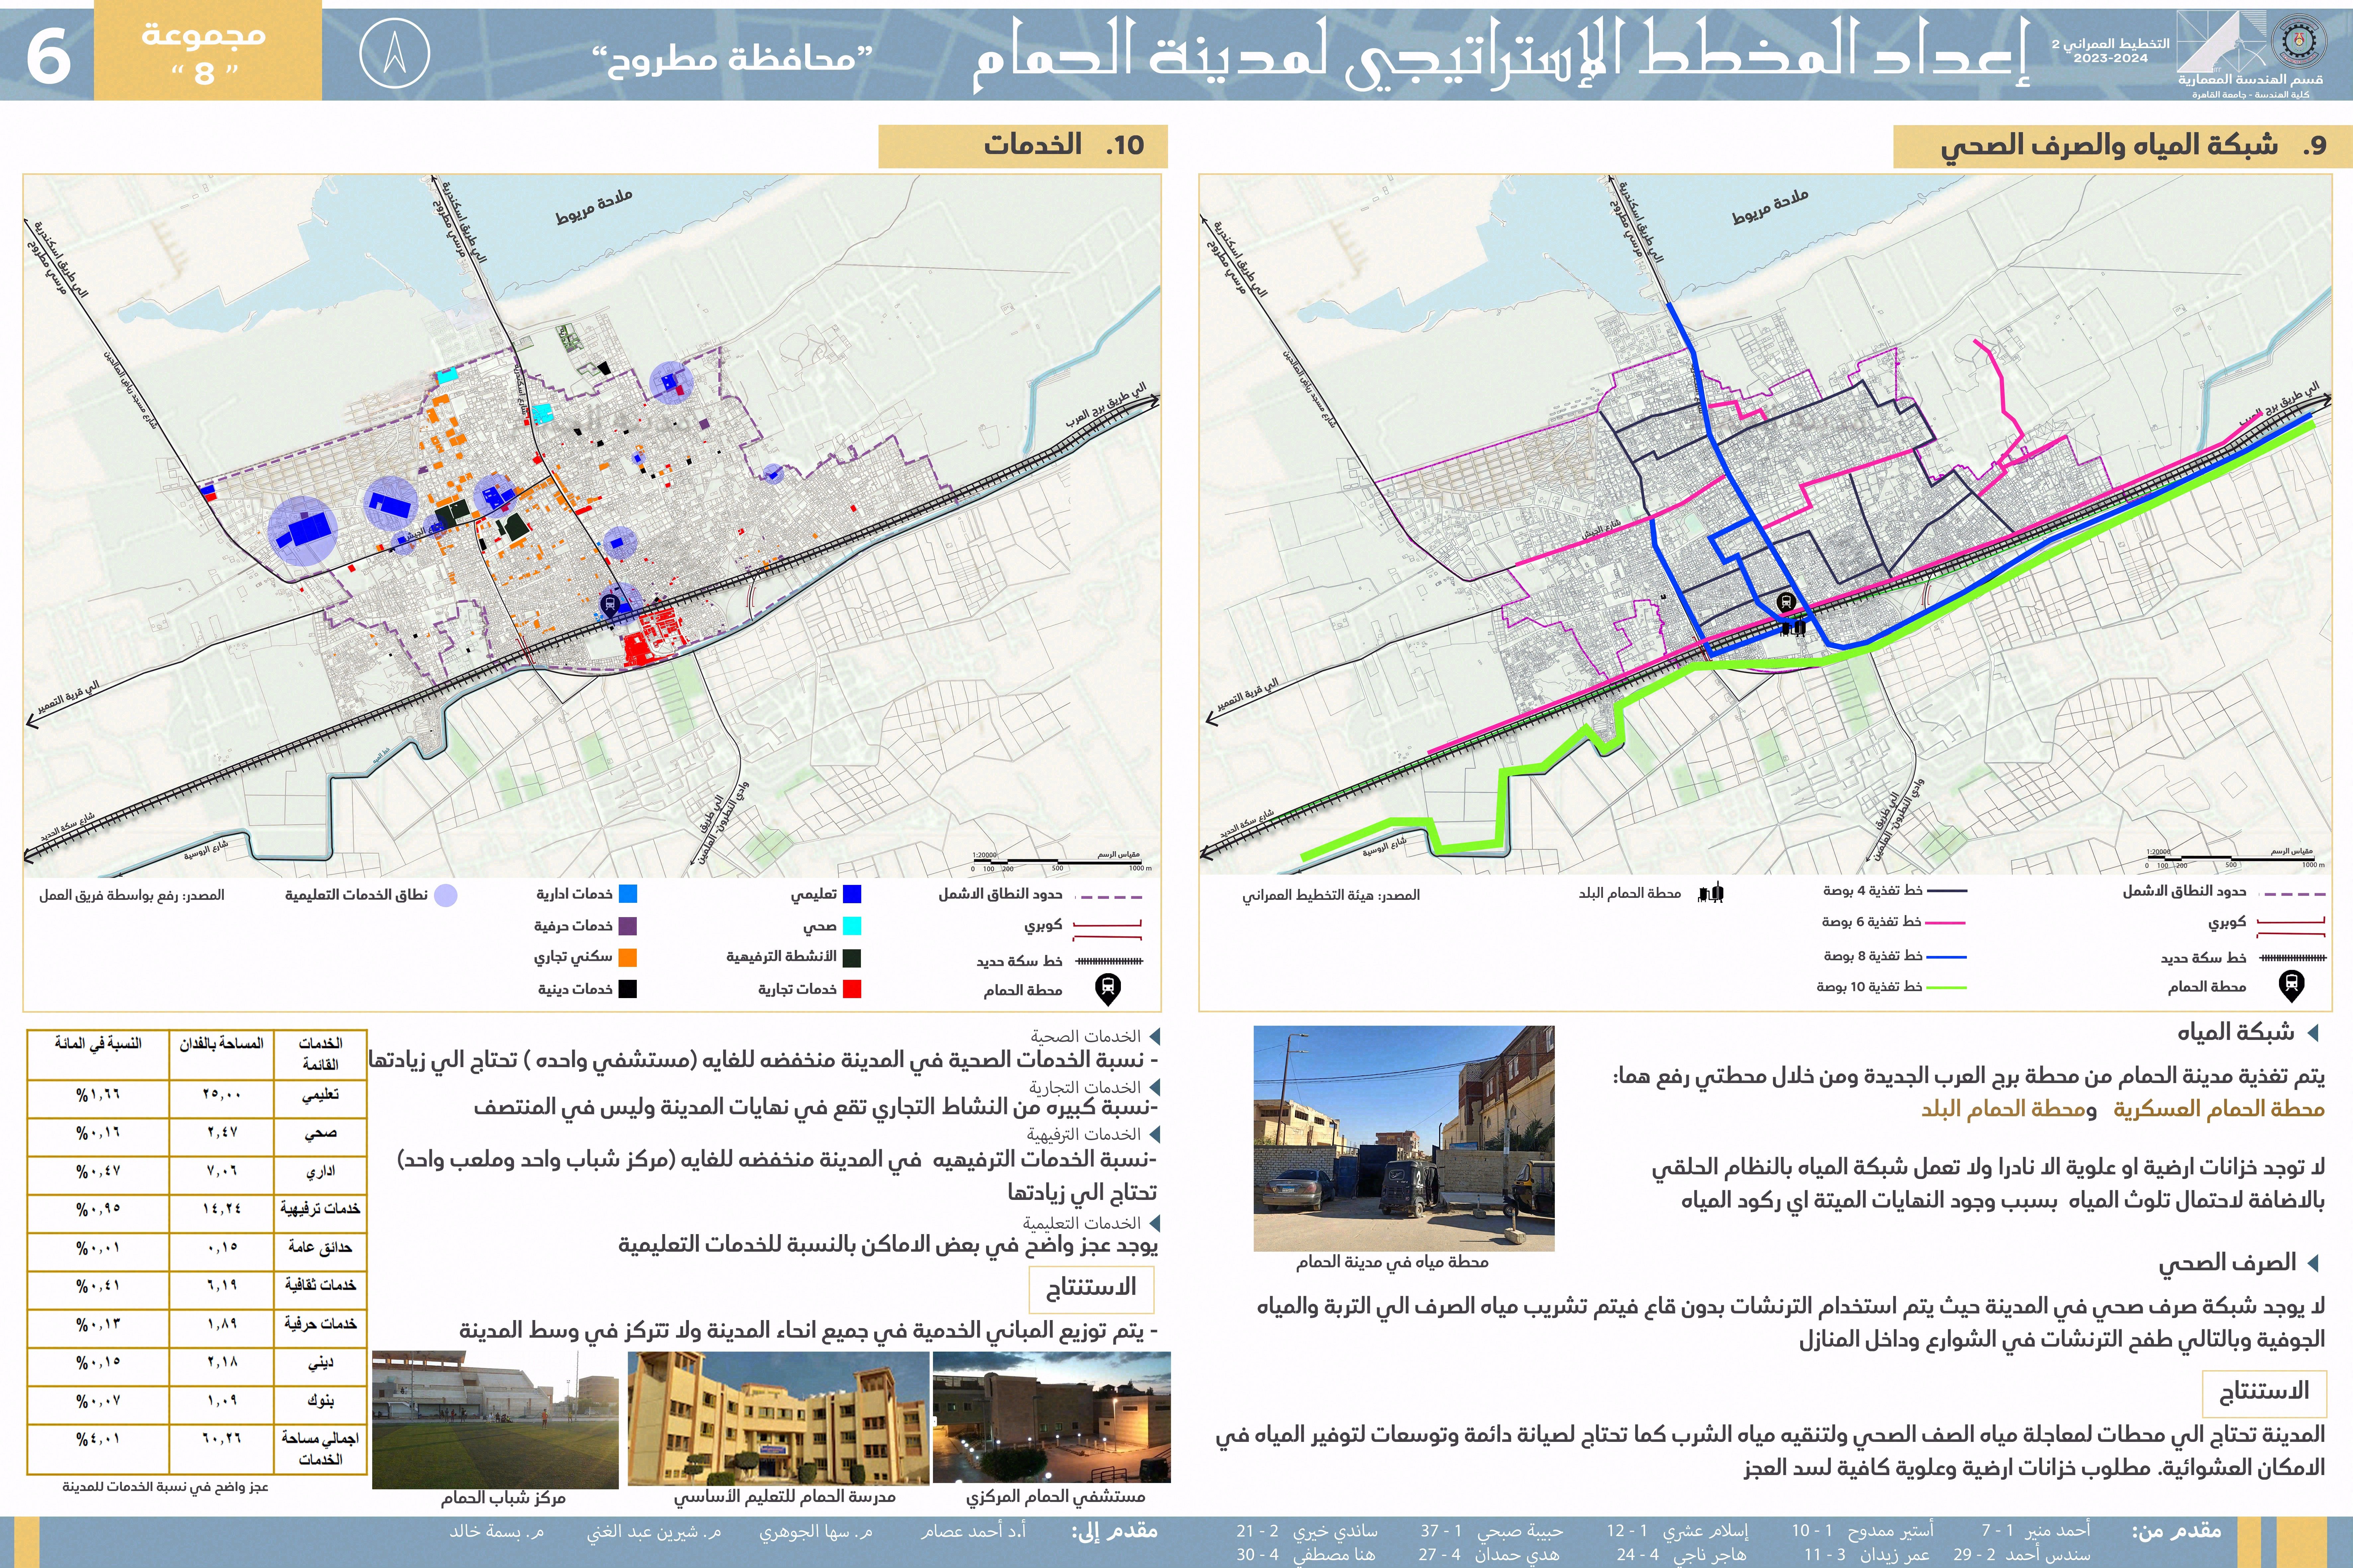Toggle the 4-inch feeder line legend entry

(x=1947, y=891)
